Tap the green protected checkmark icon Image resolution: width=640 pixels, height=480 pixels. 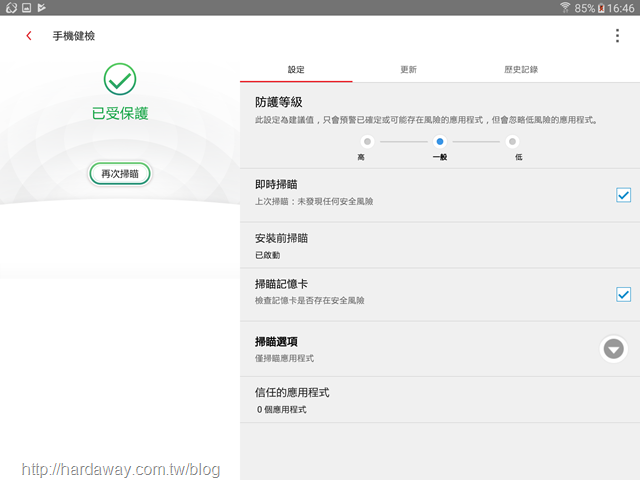tap(120, 79)
